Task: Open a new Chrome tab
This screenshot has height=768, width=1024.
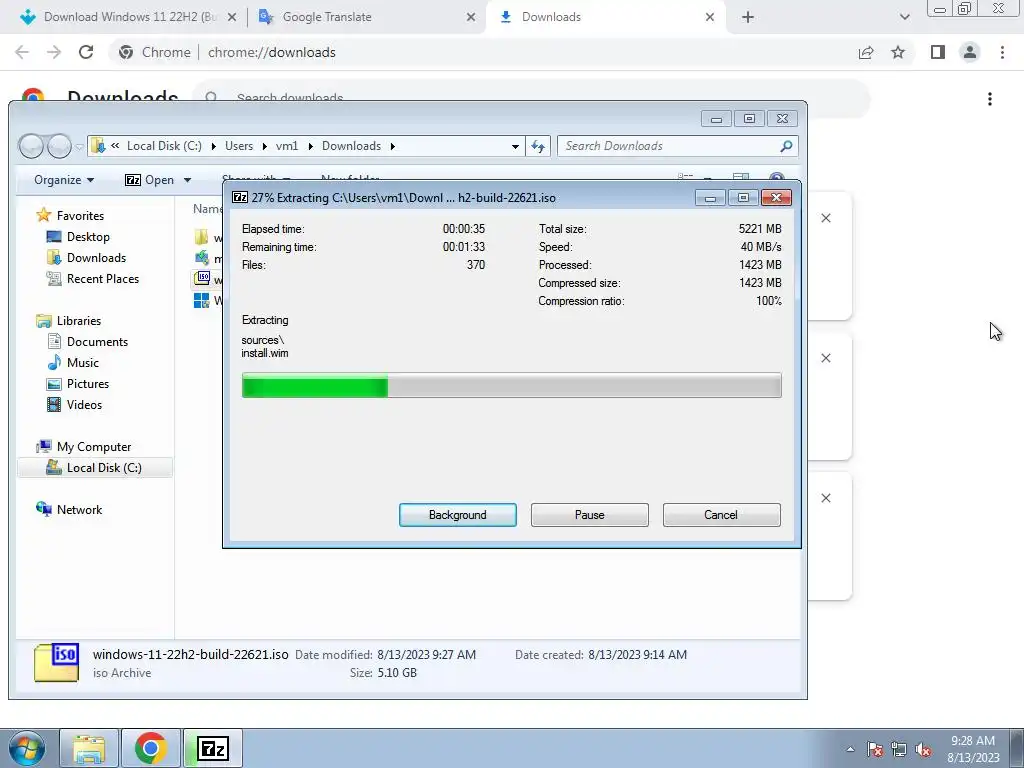Action: [748, 17]
